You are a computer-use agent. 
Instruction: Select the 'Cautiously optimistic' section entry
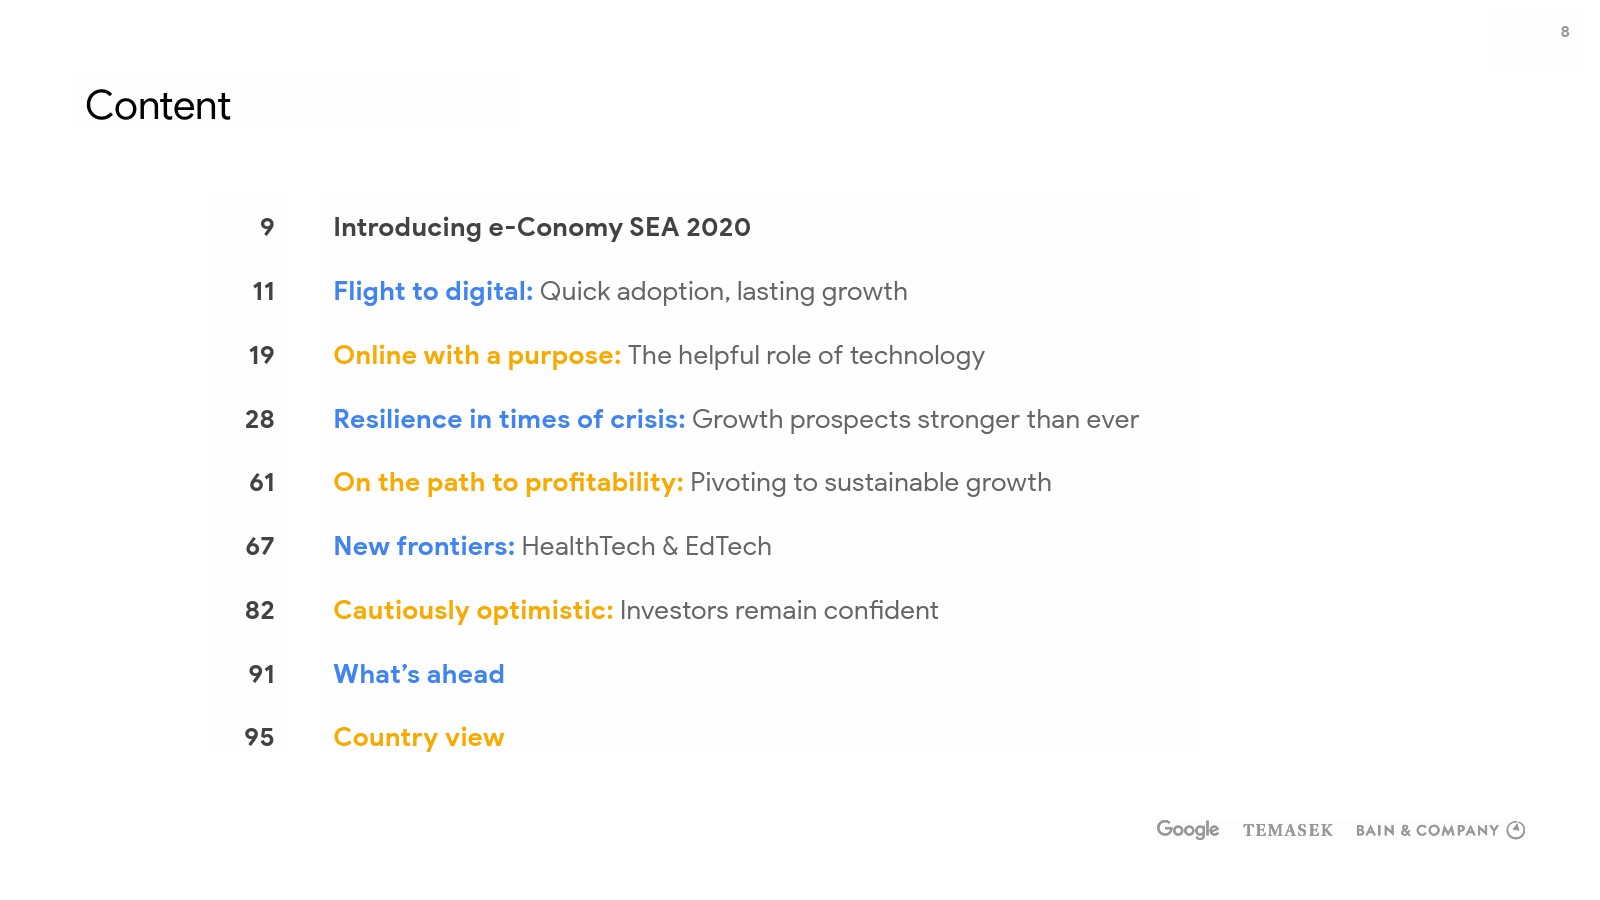[x=473, y=610]
